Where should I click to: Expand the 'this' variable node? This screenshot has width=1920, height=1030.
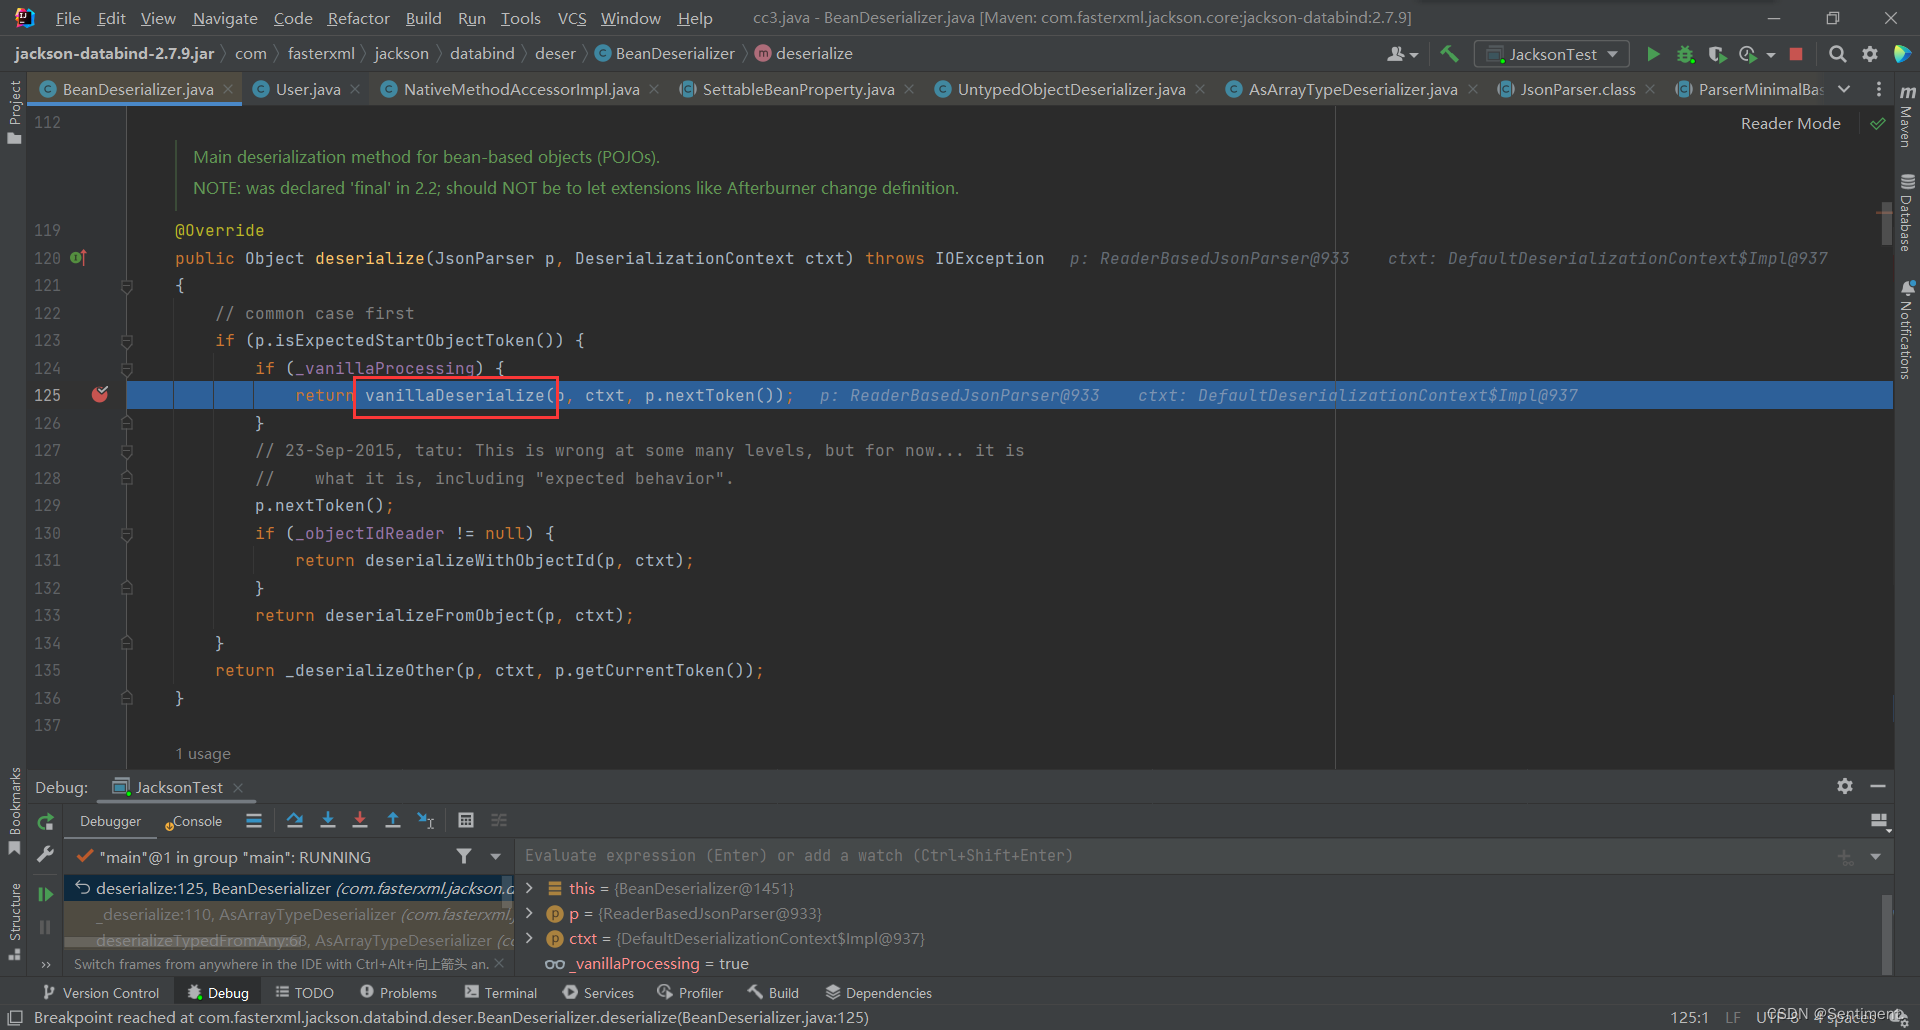click(529, 888)
